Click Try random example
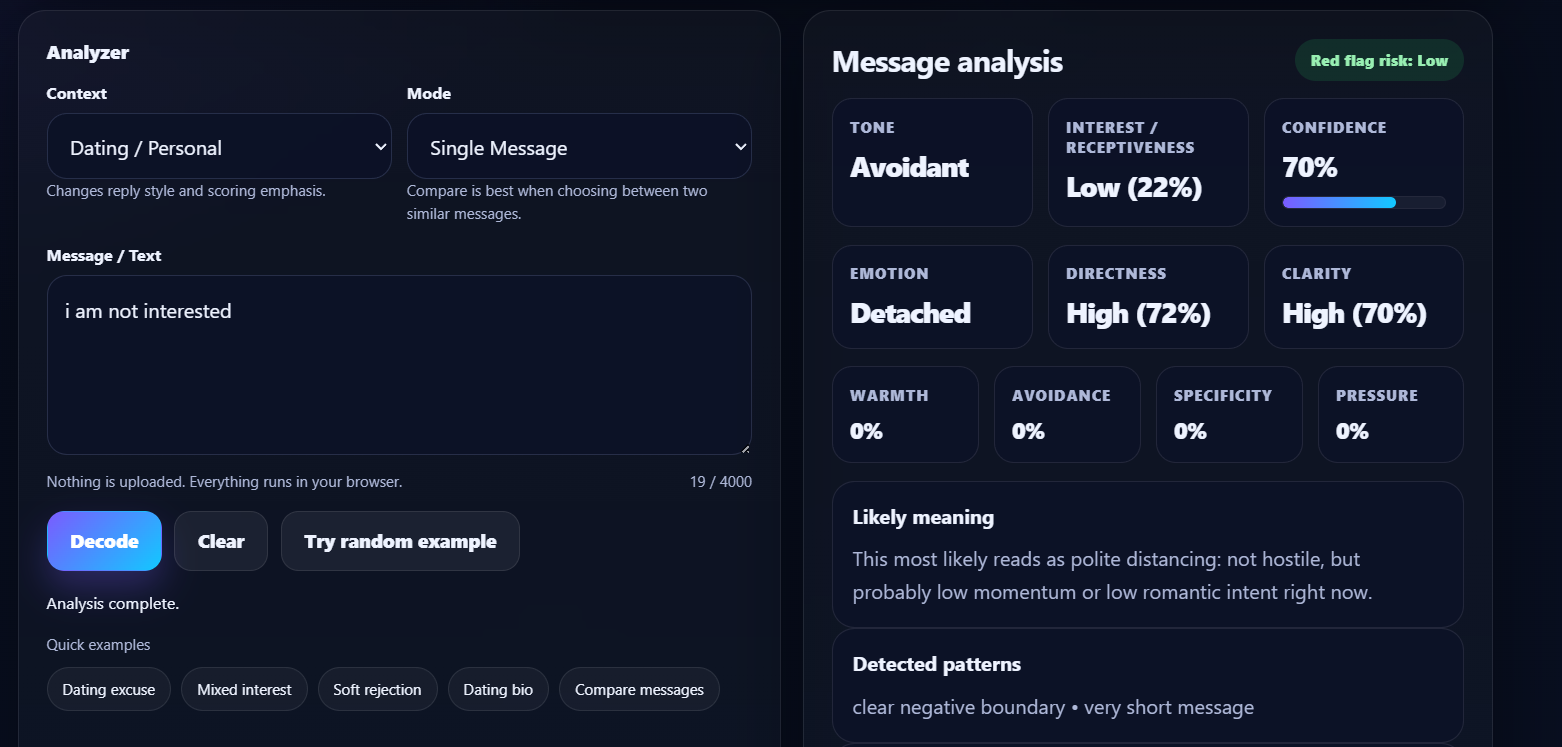This screenshot has width=1562, height=747. click(x=399, y=540)
